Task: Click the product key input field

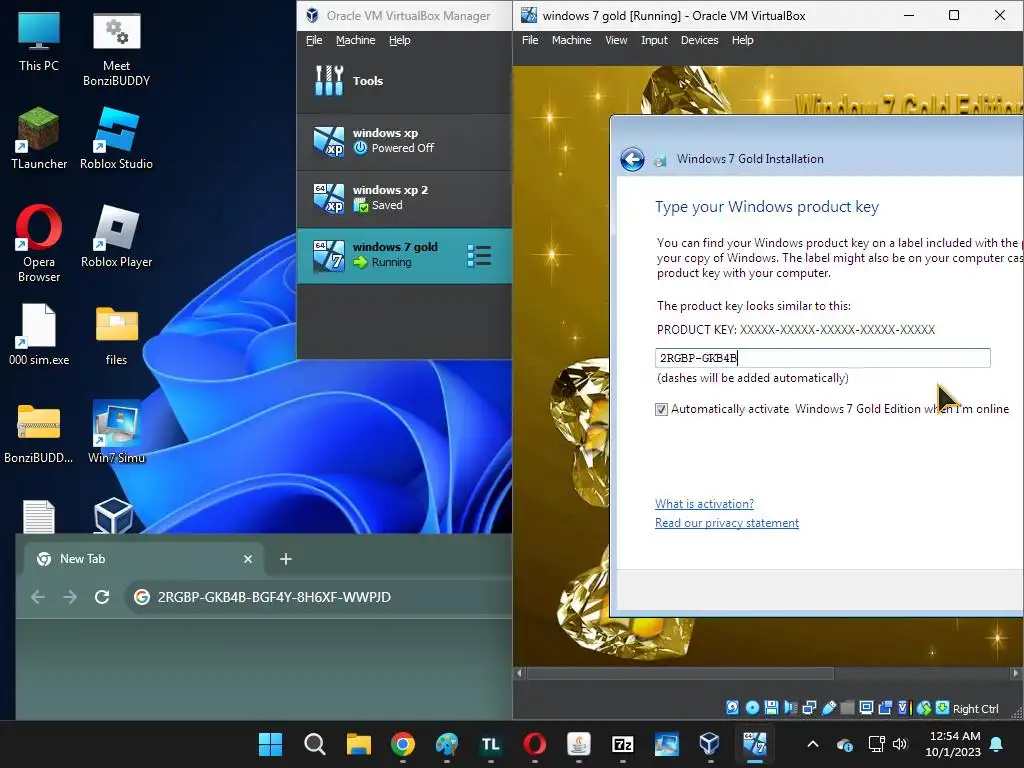Action: click(x=822, y=358)
